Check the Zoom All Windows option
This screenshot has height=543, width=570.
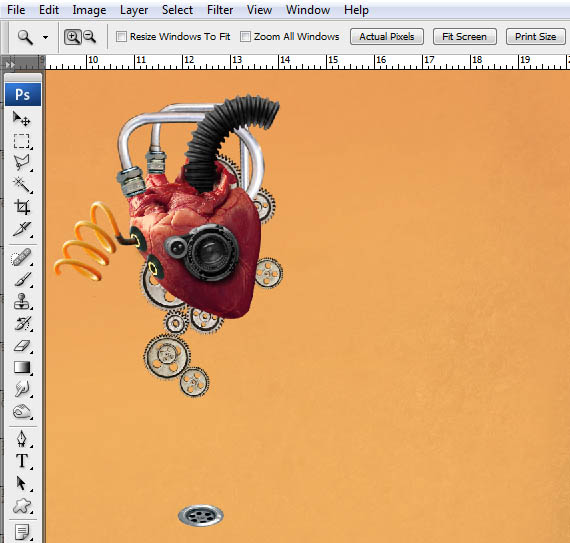pyautogui.click(x=245, y=36)
